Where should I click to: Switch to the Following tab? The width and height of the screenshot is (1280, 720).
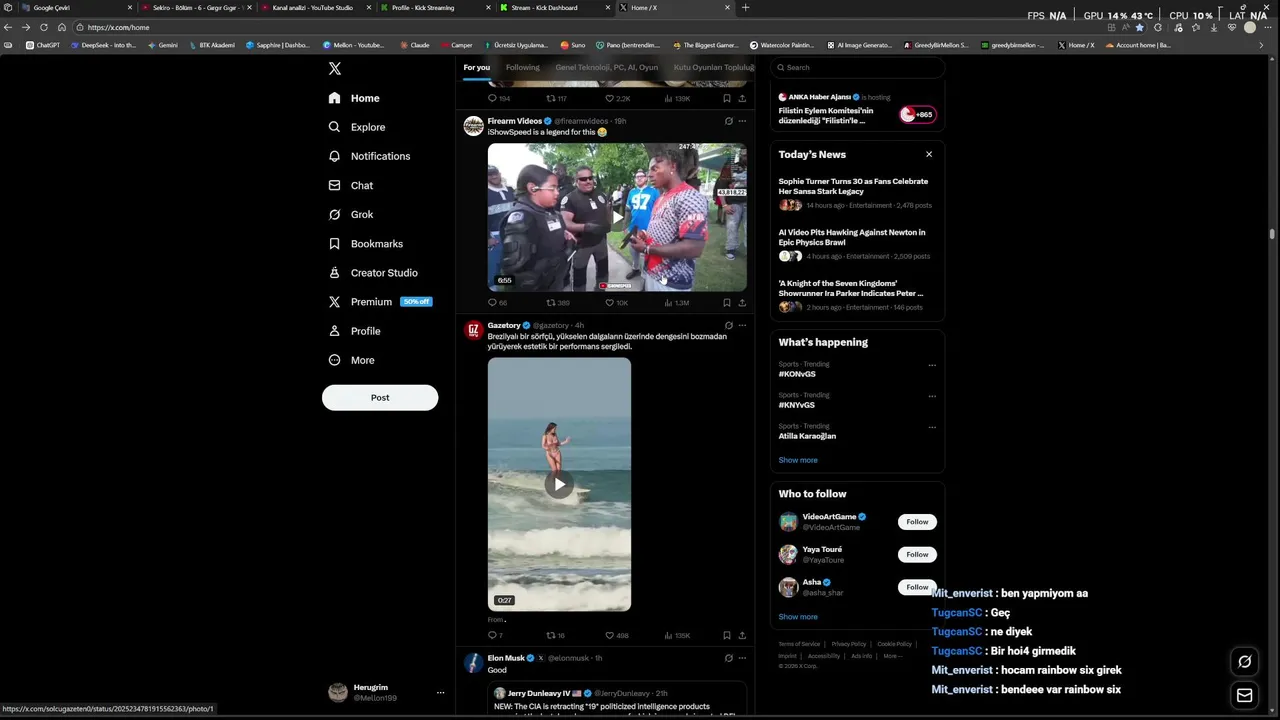pyautogui.click(x=522, y=67)
